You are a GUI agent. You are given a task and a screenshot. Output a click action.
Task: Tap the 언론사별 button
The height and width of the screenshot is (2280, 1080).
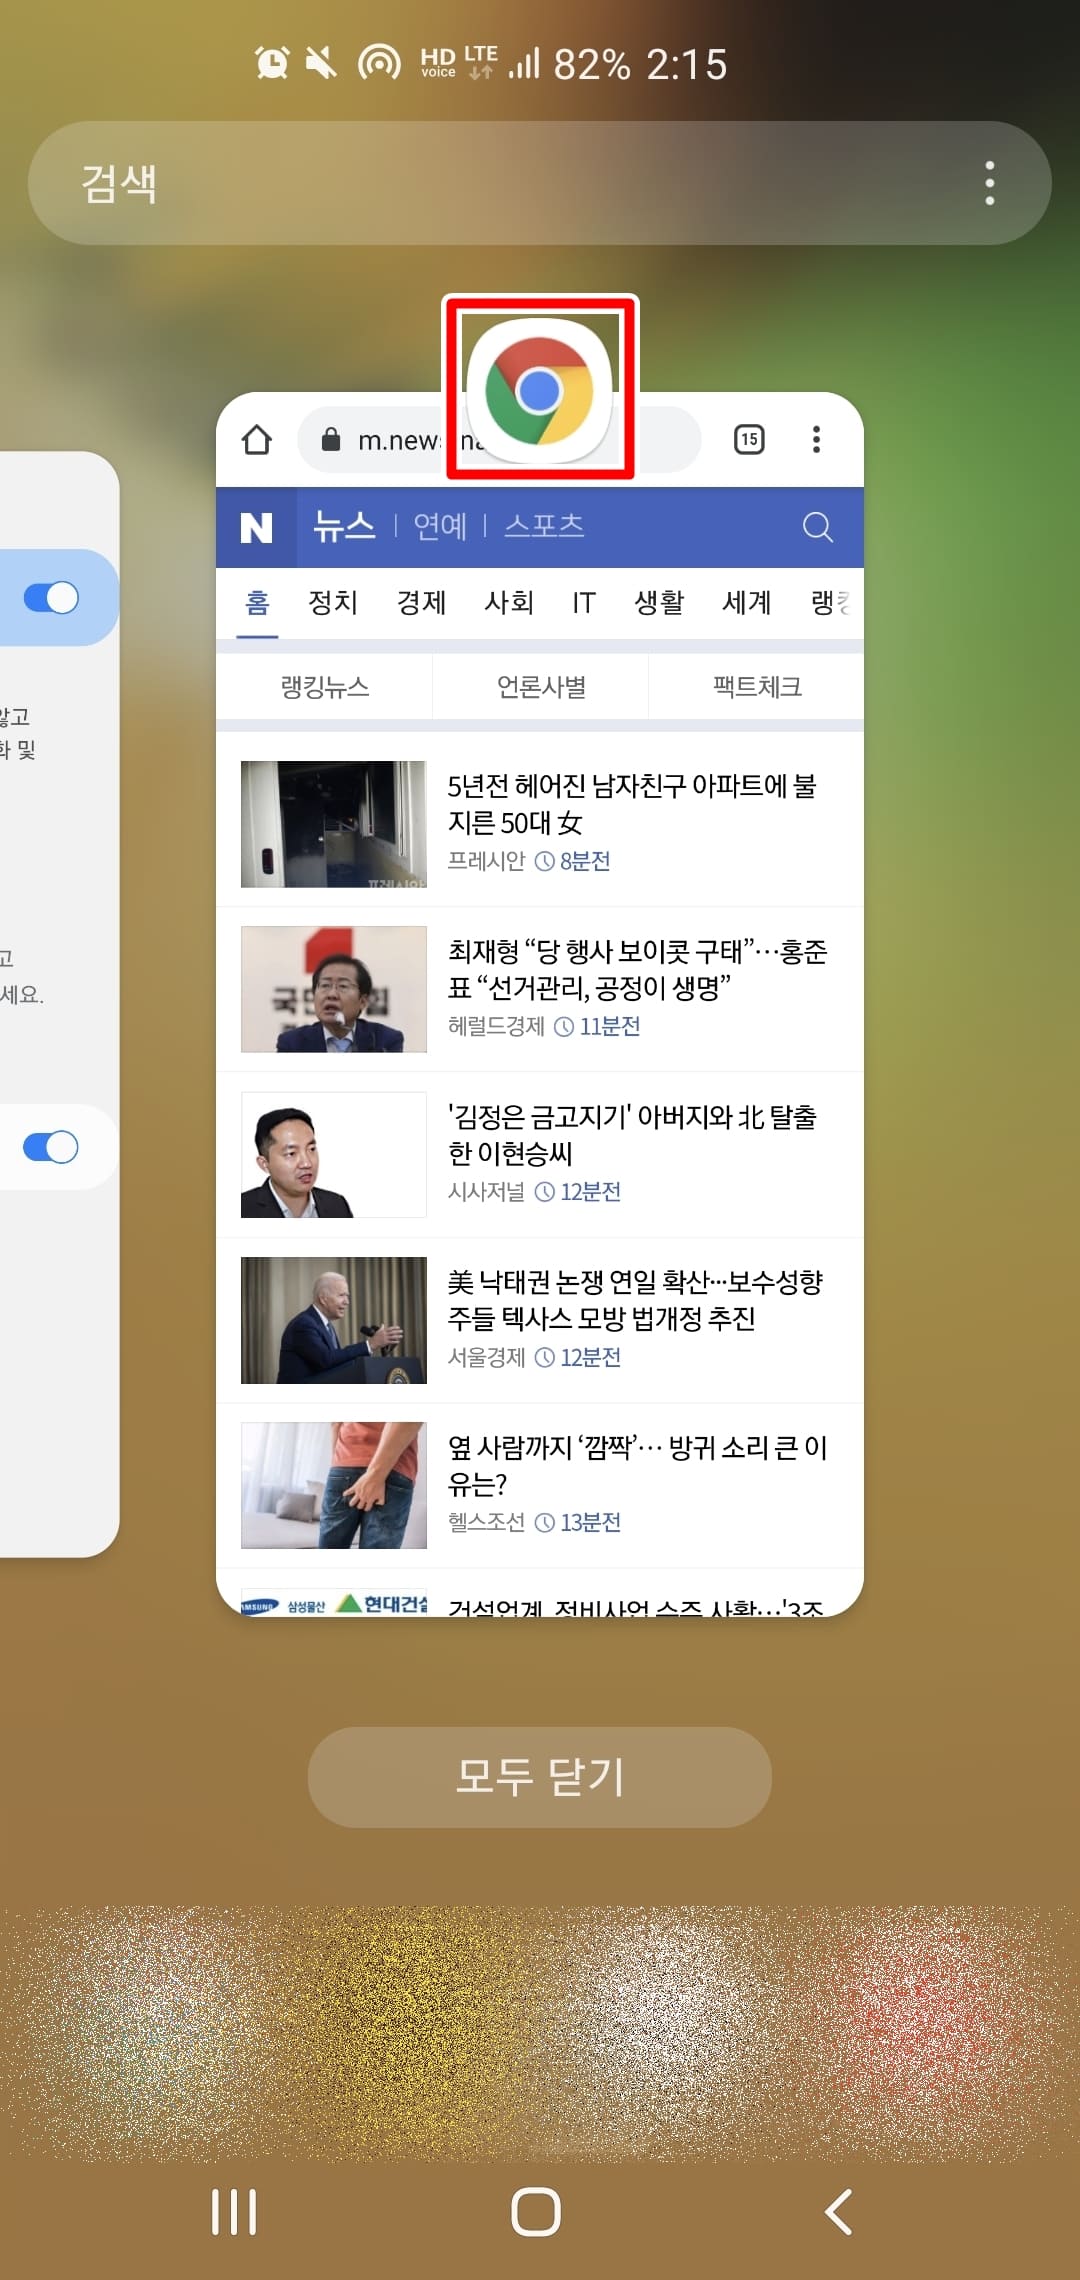541,687
